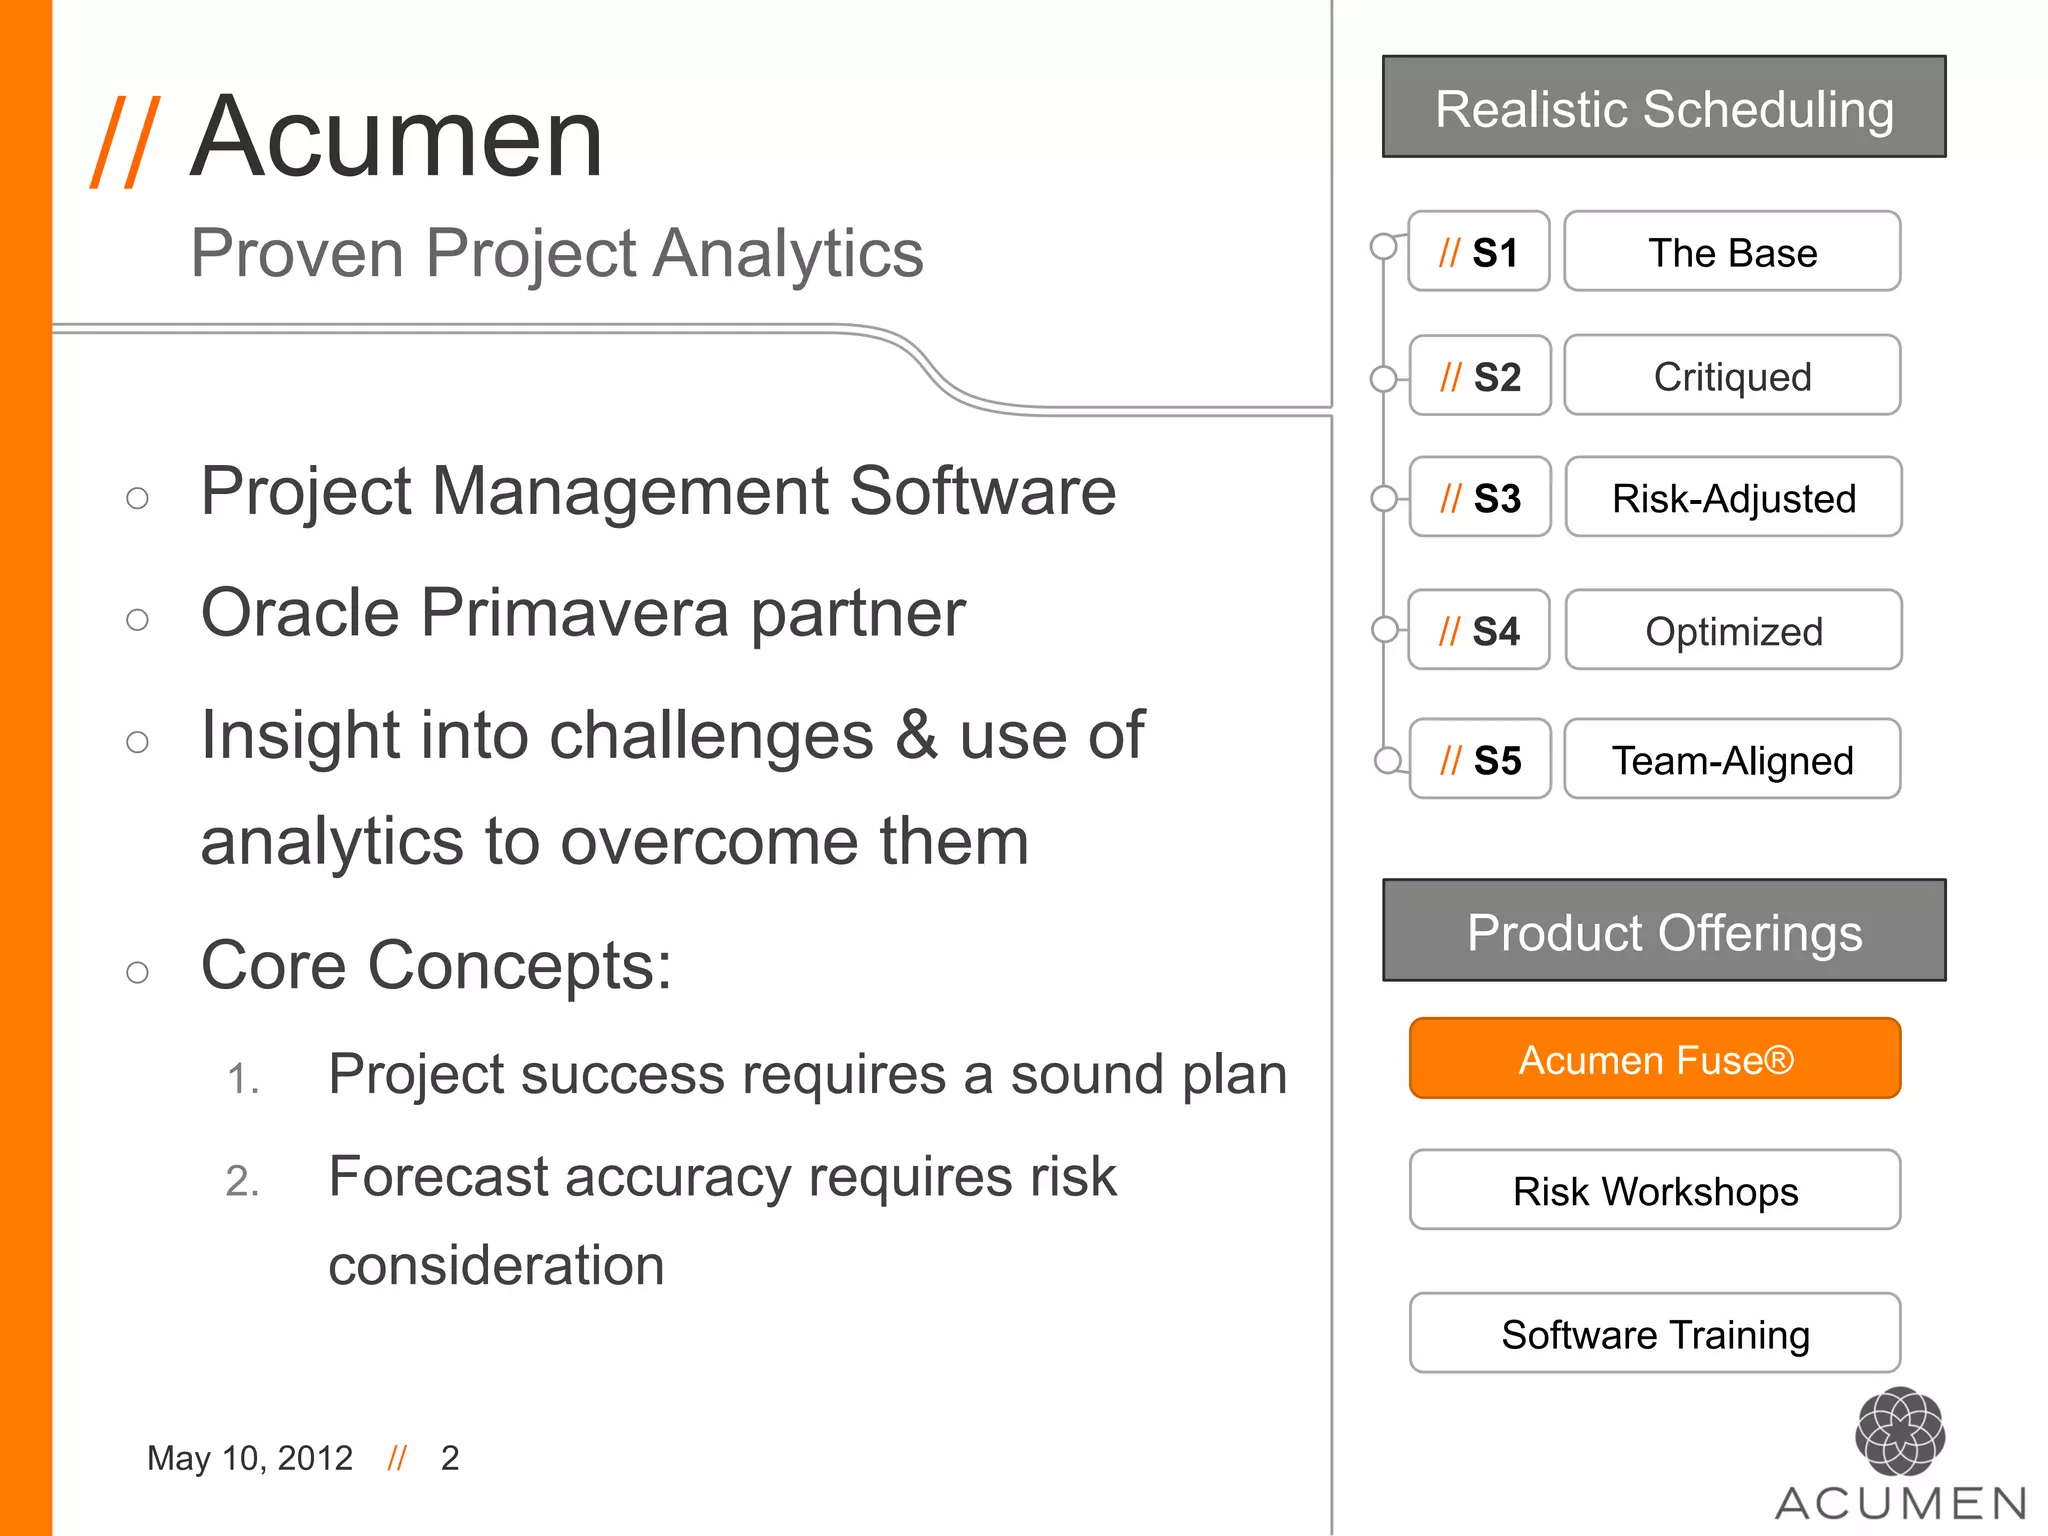Screen dimensions: 2048x1536
Task: Select the Team-Aligned box
Action: click(1732, 760)
